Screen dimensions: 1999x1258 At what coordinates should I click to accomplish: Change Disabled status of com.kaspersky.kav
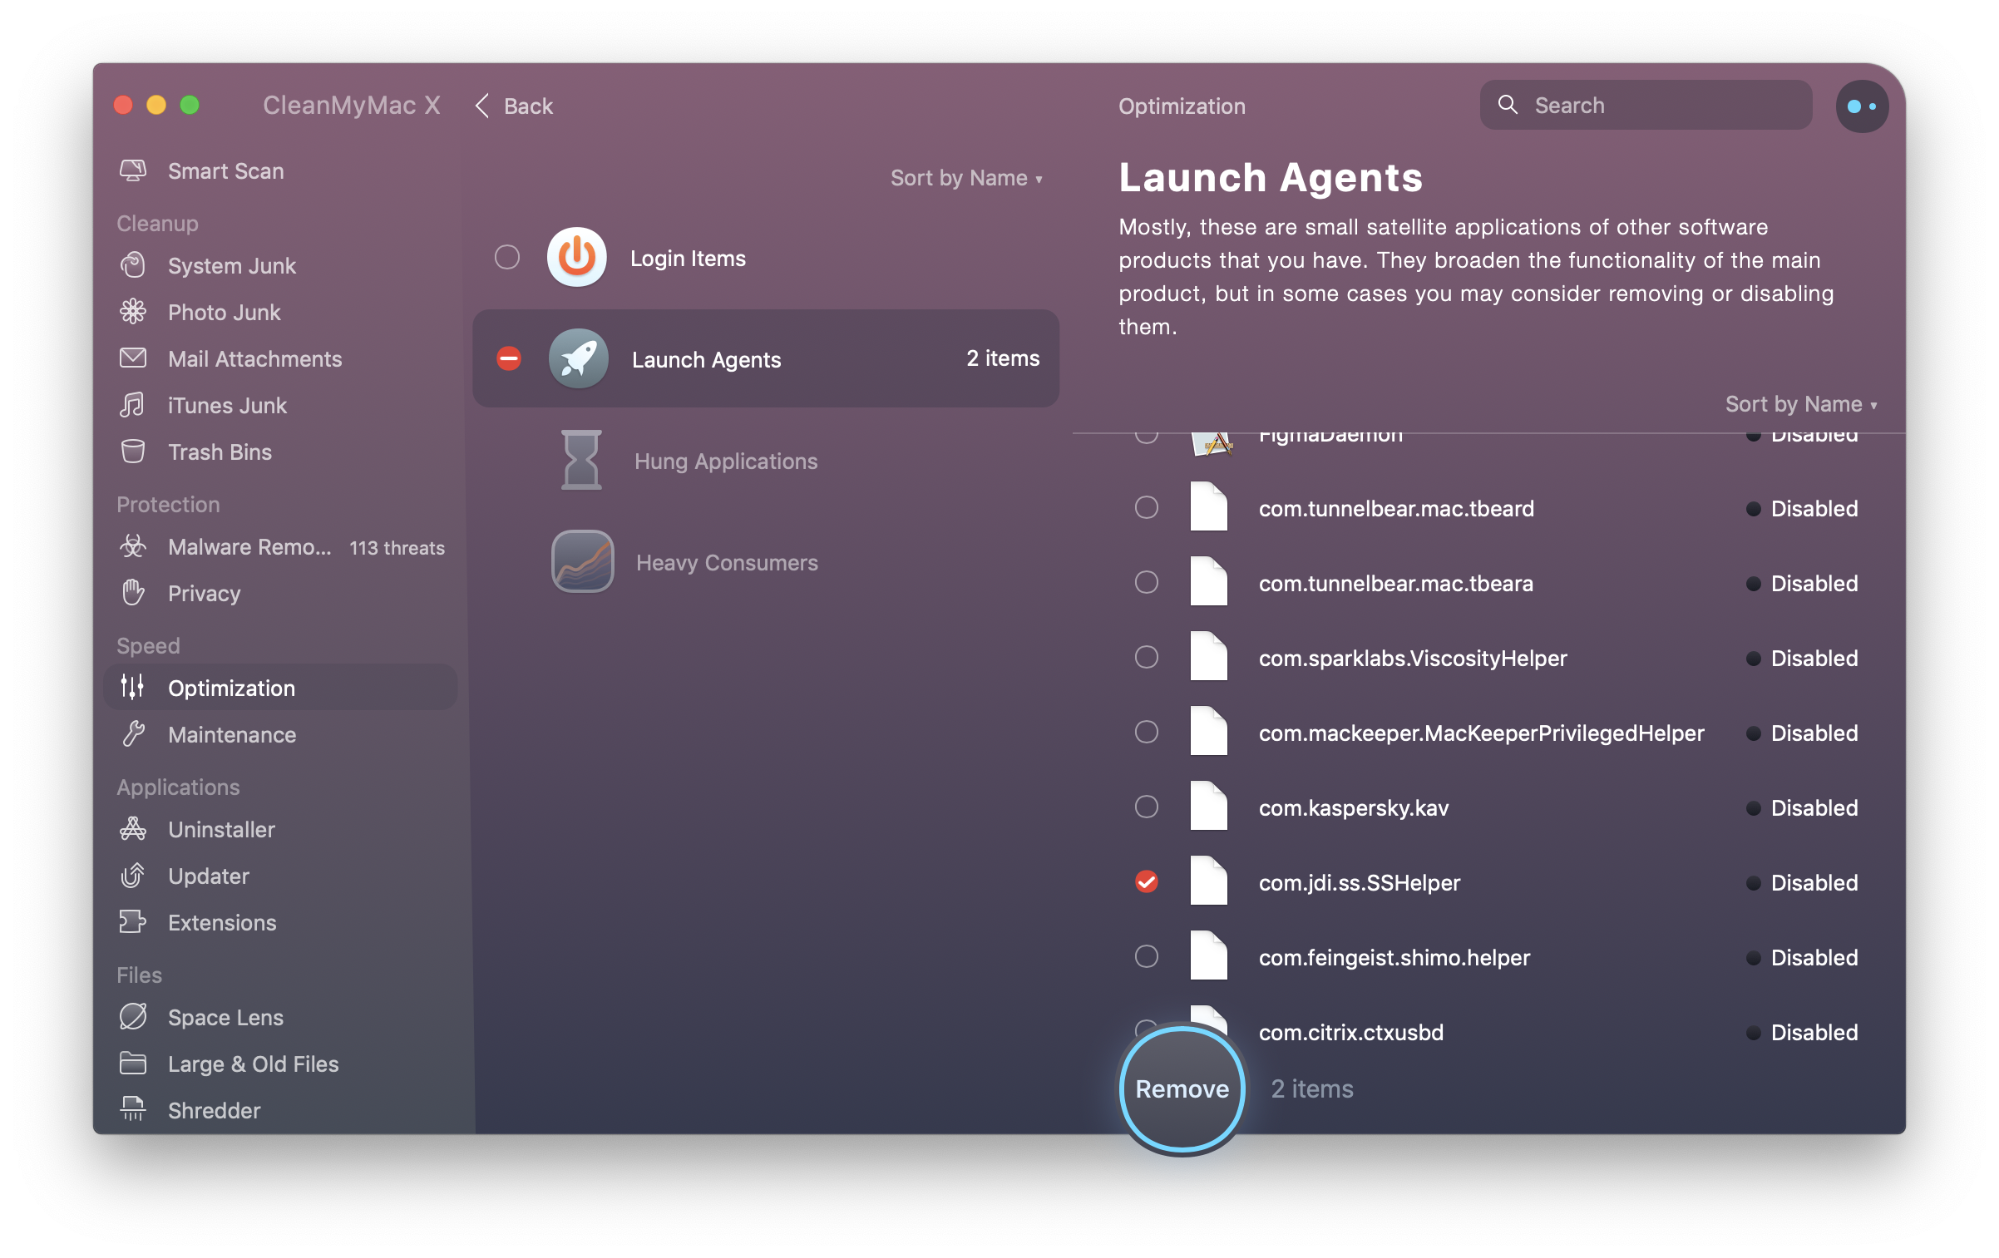click(x=1802, y=807)
